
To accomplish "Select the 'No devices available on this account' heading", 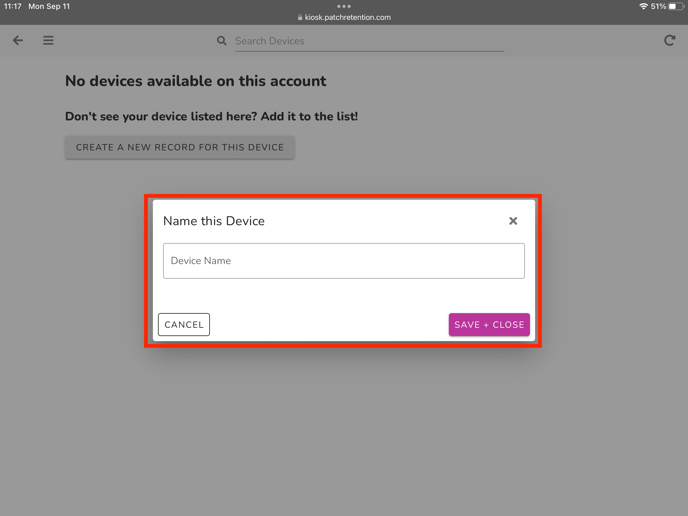I will 196,81.
